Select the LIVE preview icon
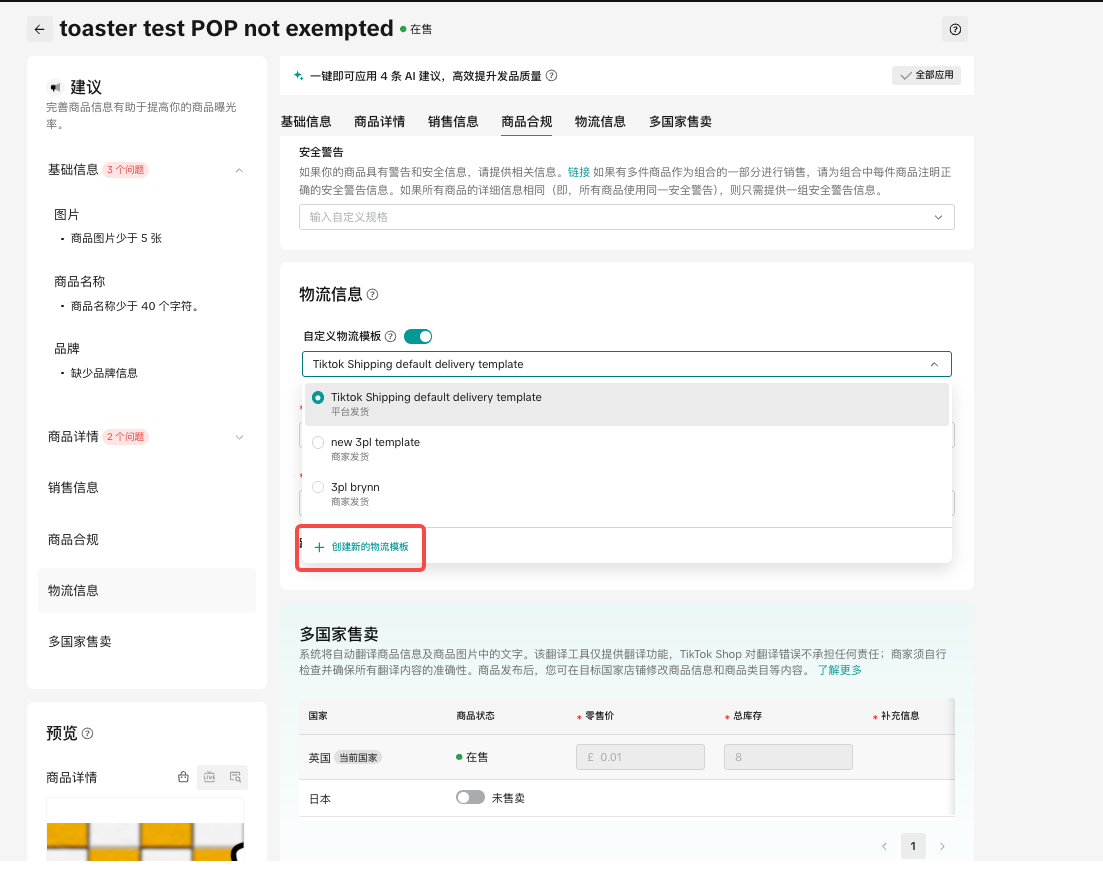Image resolution: width=1103 pixels, height=895 pixels. coord(209,777)
